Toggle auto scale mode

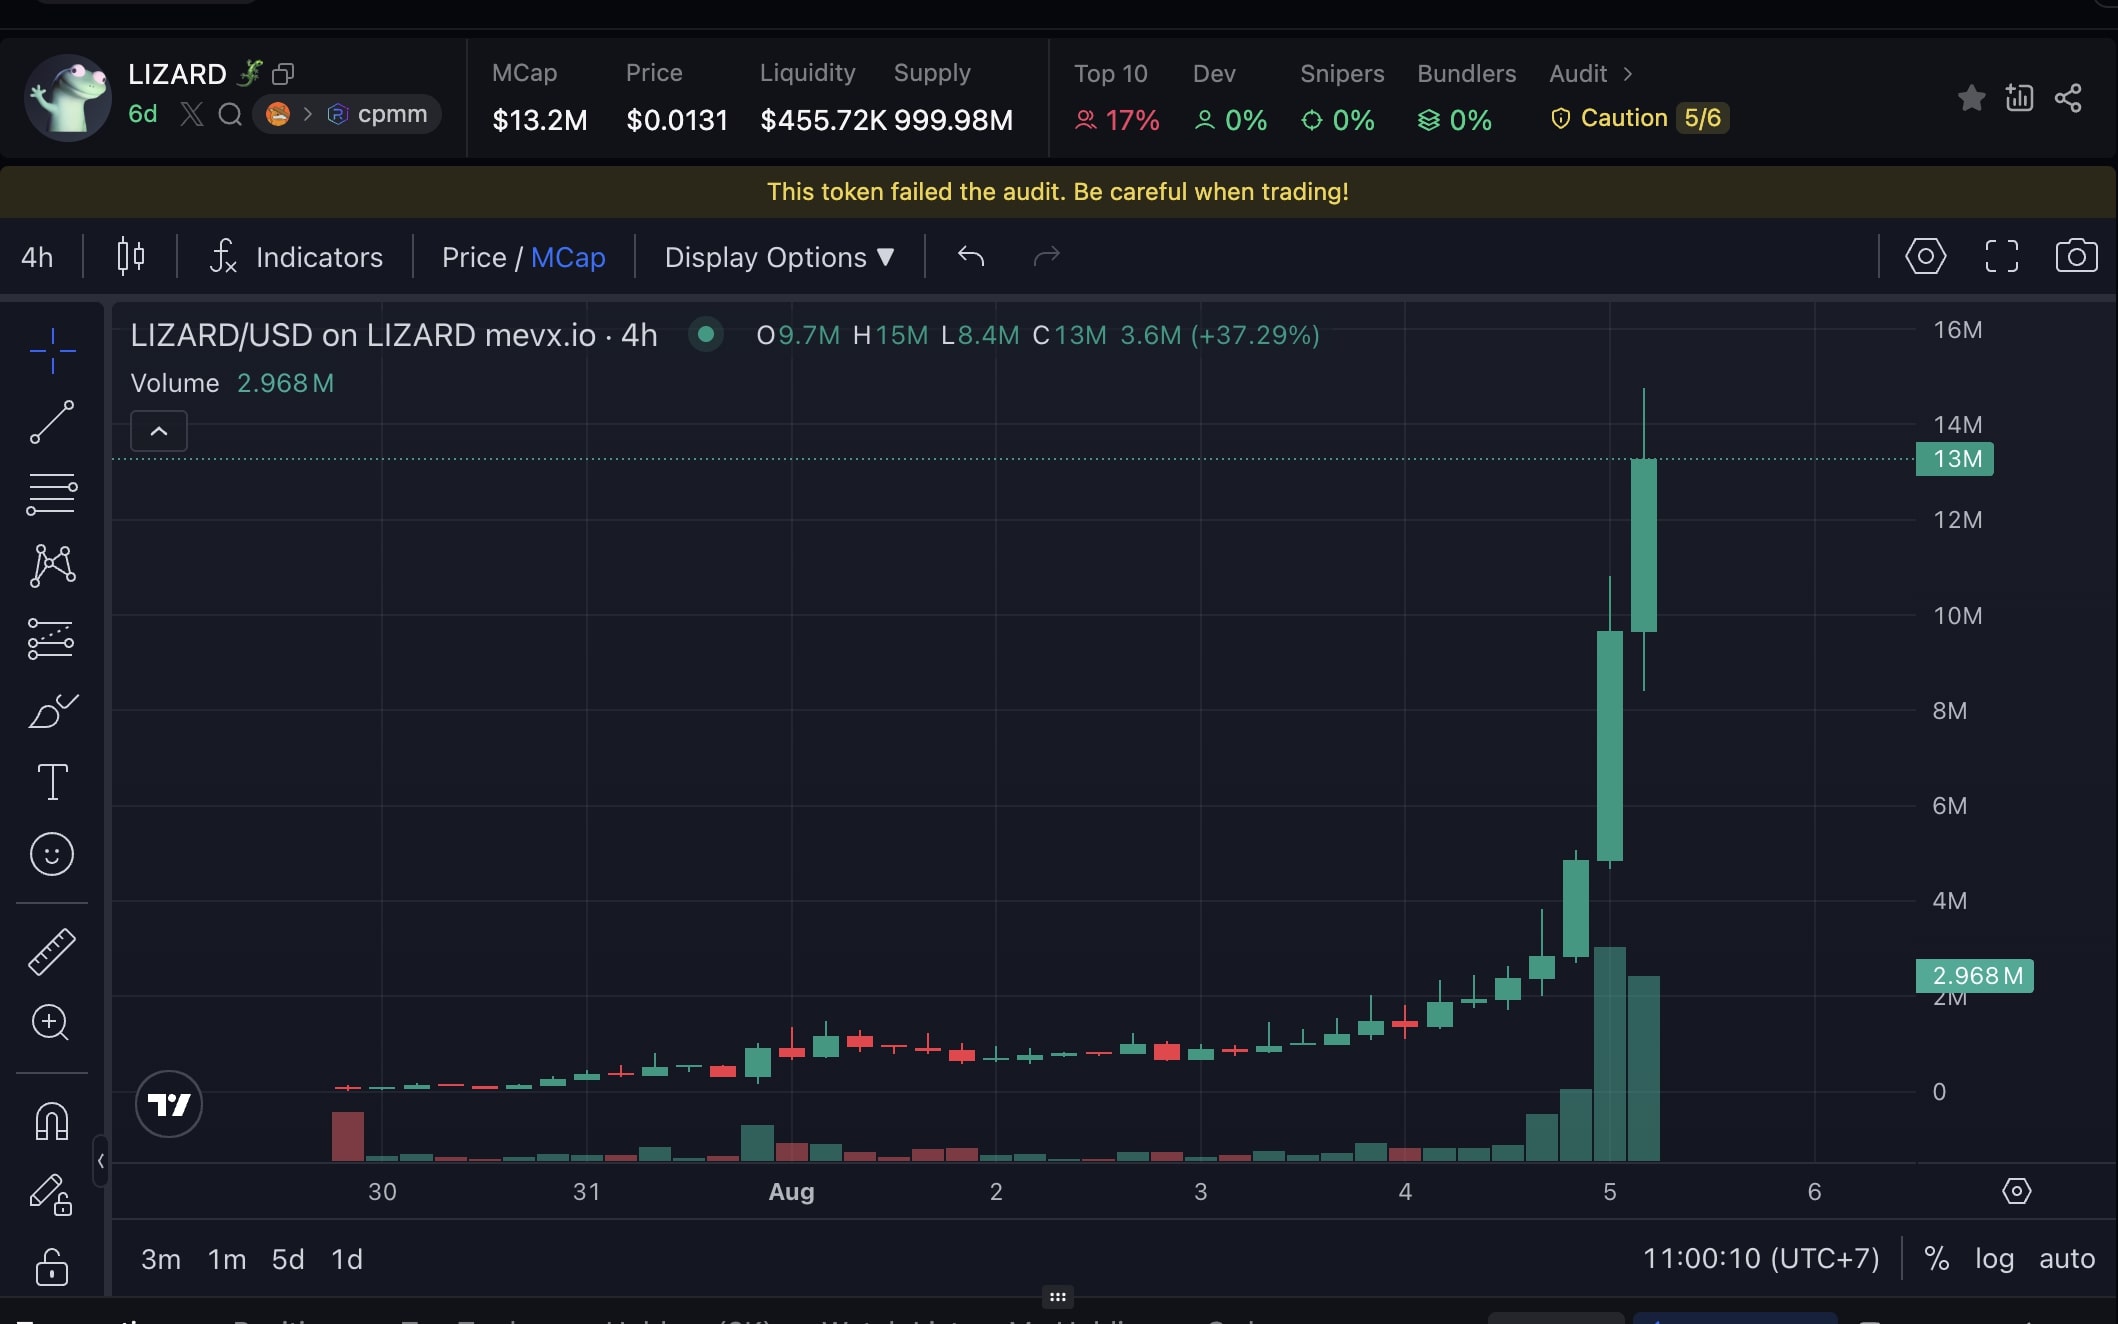(2067, 1258)
